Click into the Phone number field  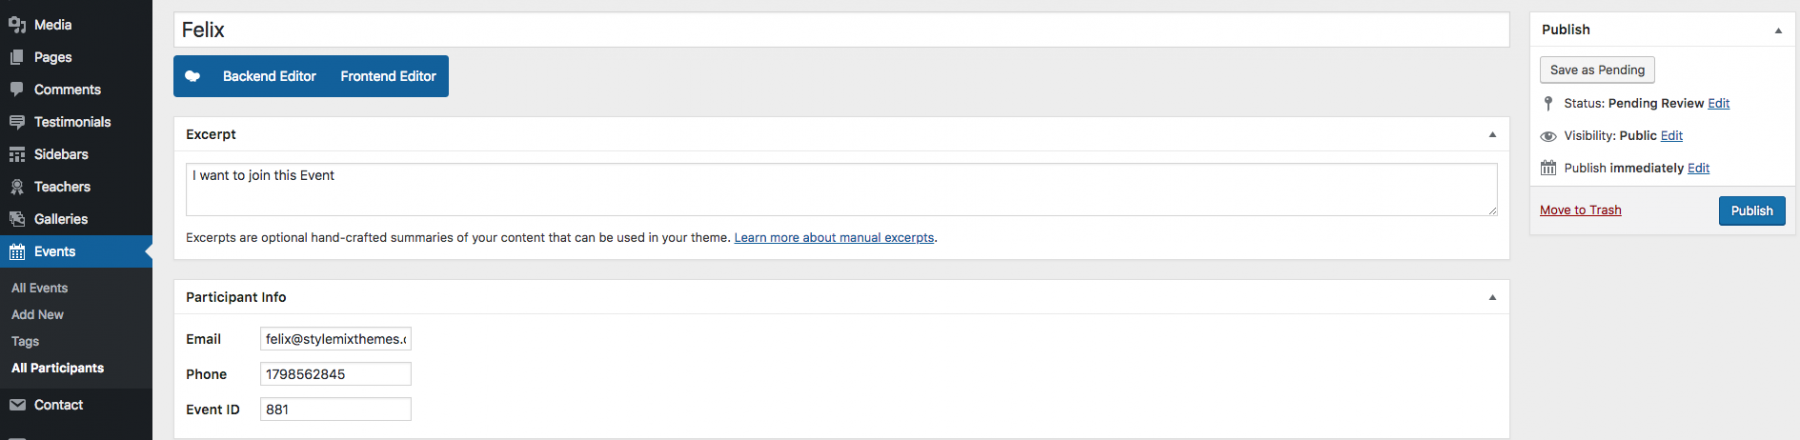click(x=335, y=374)
